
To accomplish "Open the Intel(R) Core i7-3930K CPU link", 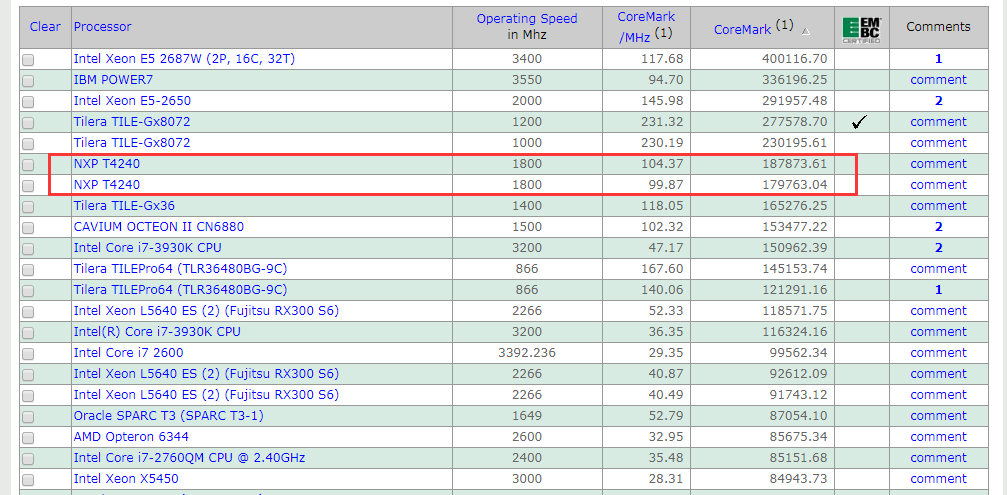I will [x=157, y=332].
